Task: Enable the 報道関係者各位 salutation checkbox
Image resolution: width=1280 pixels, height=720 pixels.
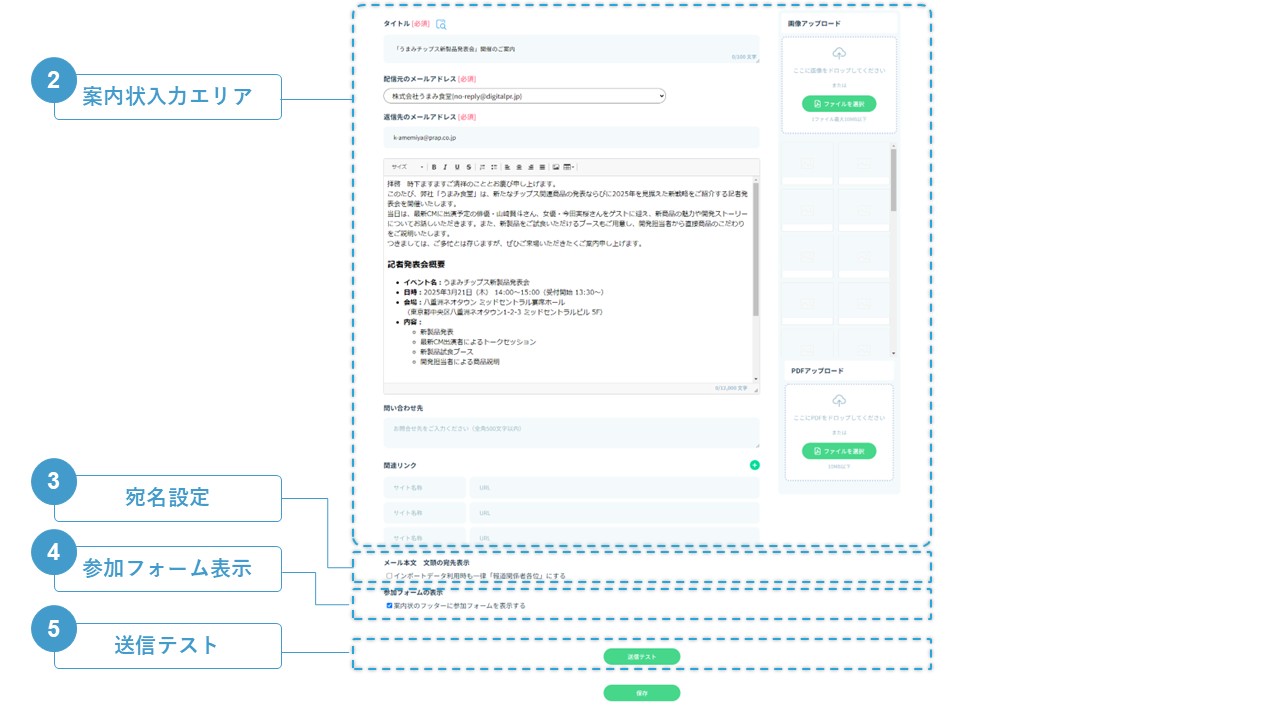Action: coord(389,576)
